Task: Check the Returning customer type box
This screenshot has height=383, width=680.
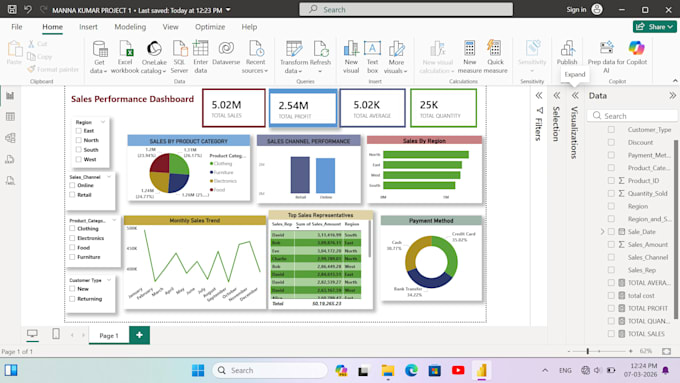Action: pos(72,298)
